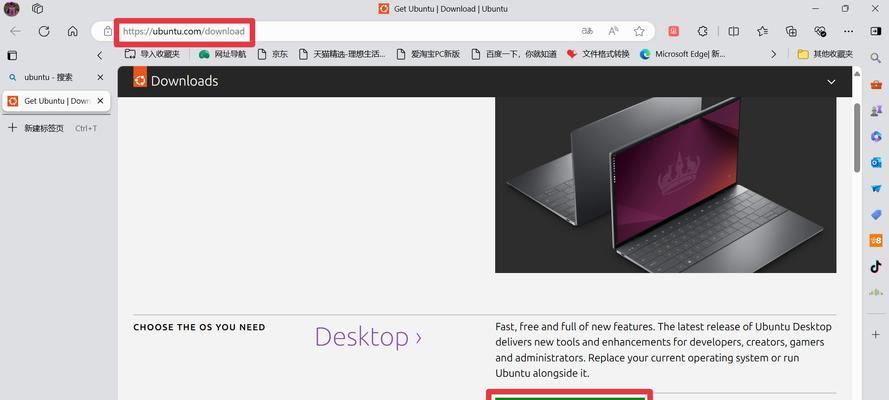Open Settings and more ellipsis menu
Viewport: 889px width, 400px height.
[x=849, y=31]
